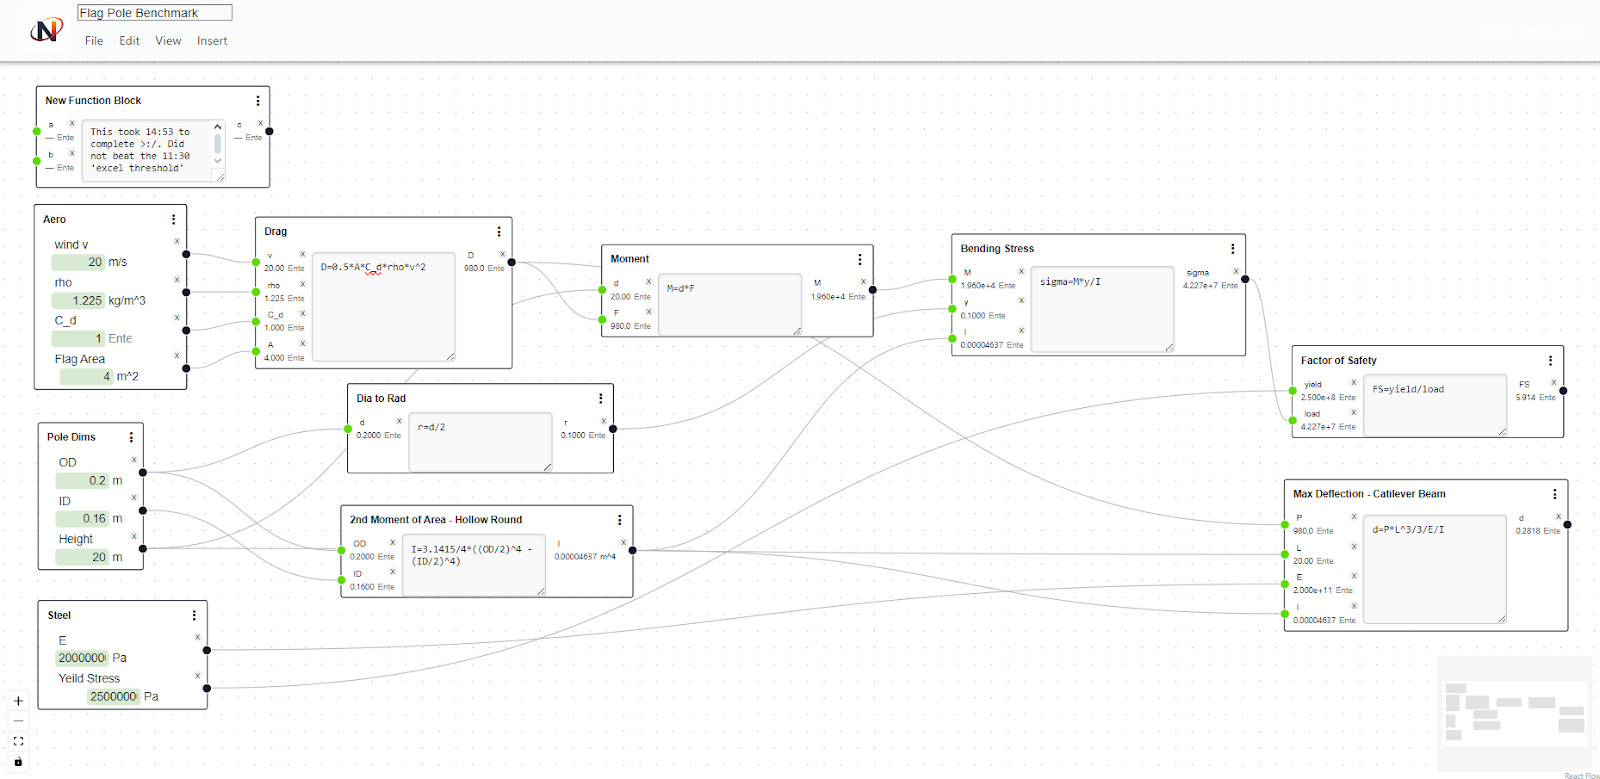1600x779 pixels.
Task: Click Steel E output handle
Action: 207,650
